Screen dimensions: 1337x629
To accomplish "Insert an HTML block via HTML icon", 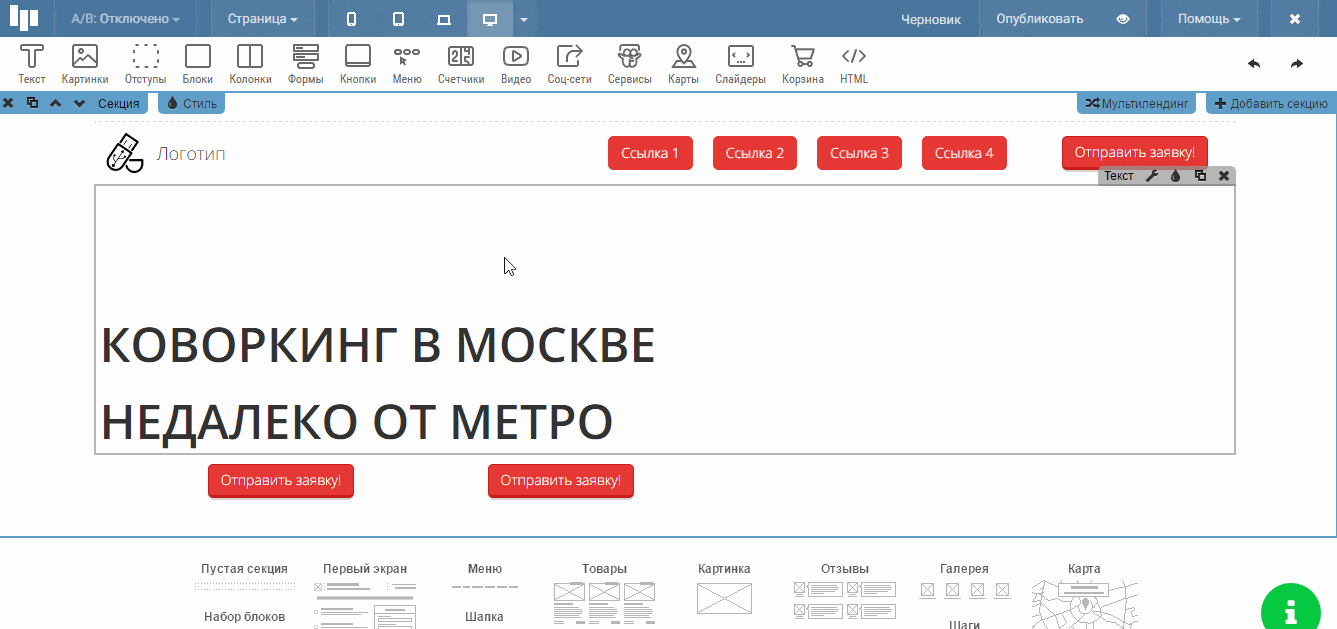I will (x=854, y=64).
